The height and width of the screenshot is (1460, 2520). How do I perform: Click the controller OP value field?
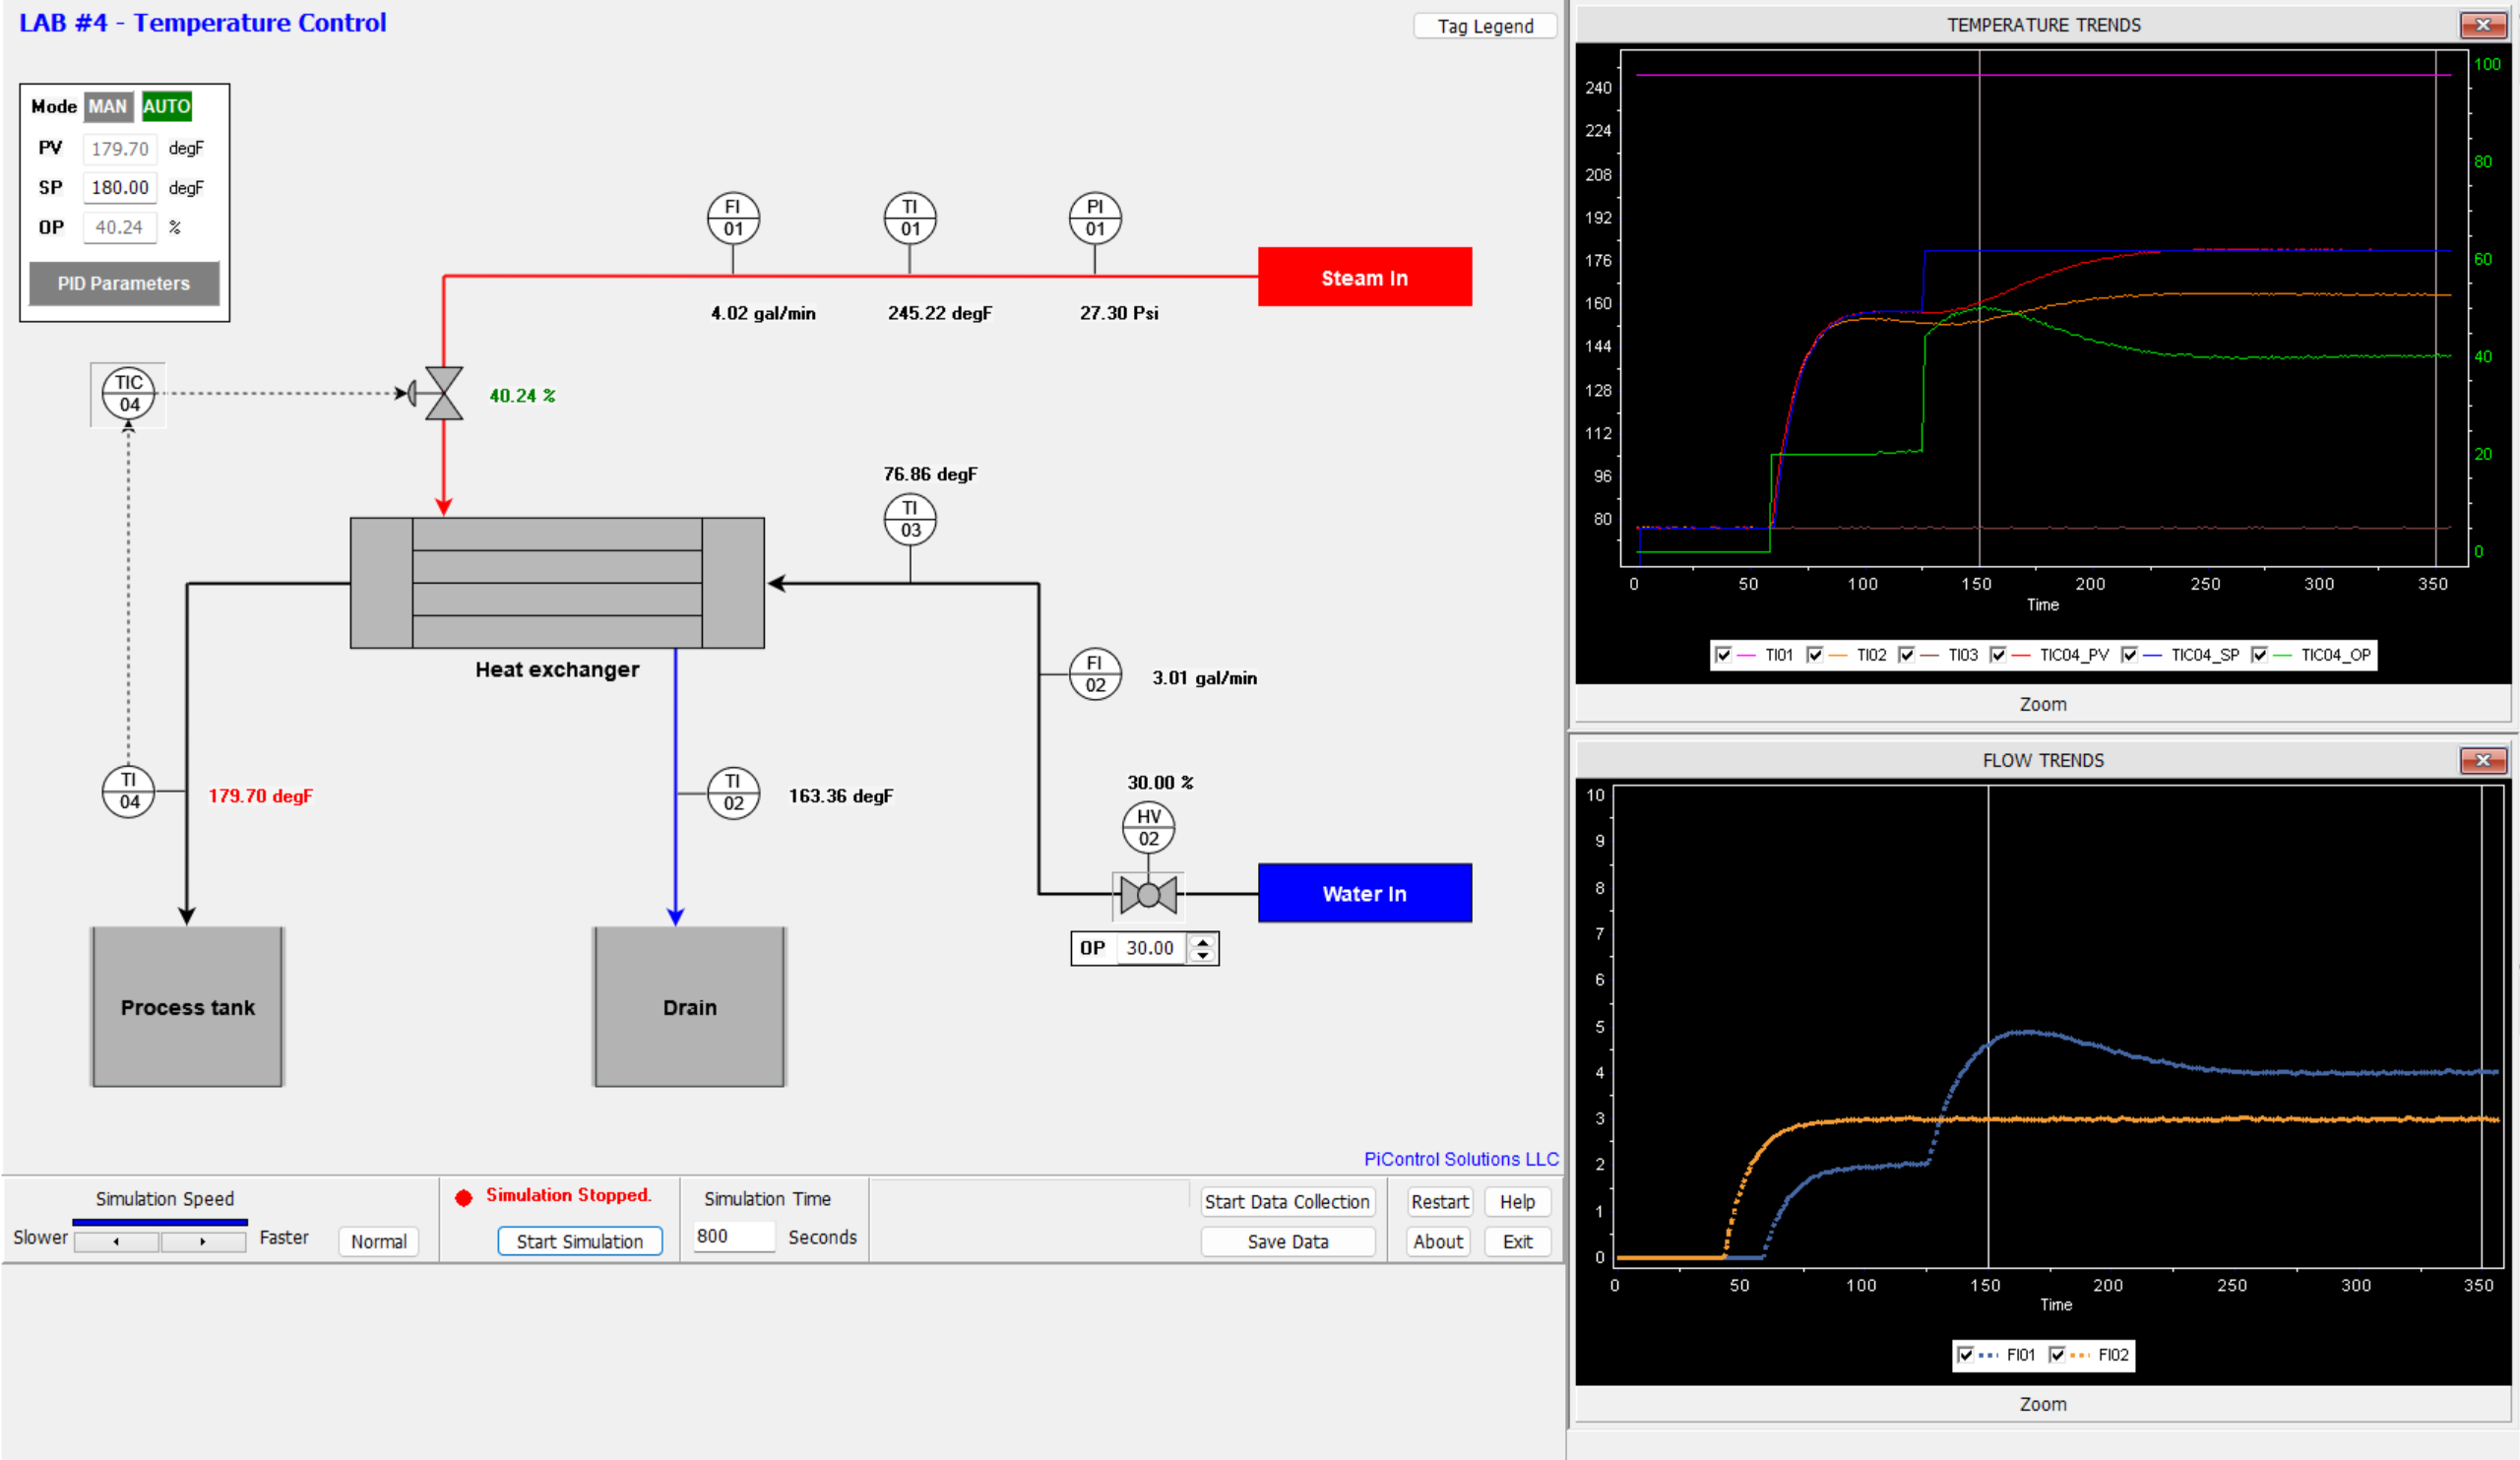[x=120, y=227]
